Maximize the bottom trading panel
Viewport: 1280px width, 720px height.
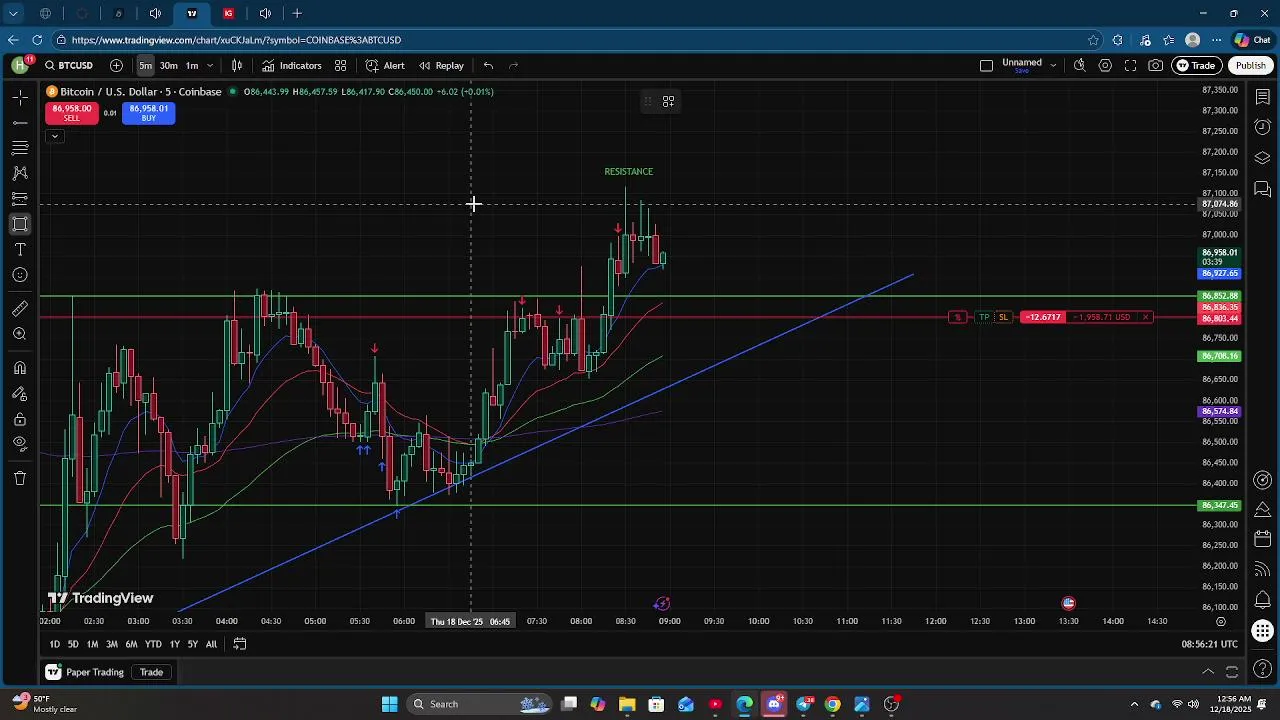point(1232,672)
